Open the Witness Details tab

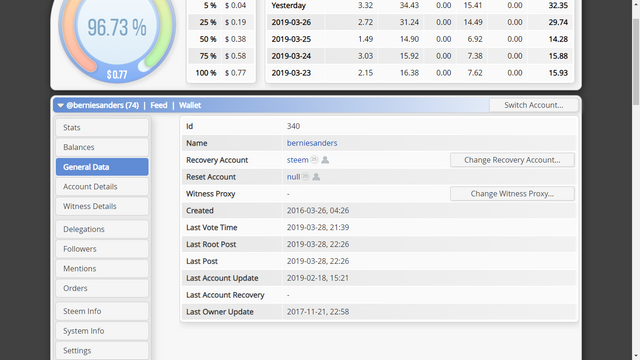click(102, 206)
